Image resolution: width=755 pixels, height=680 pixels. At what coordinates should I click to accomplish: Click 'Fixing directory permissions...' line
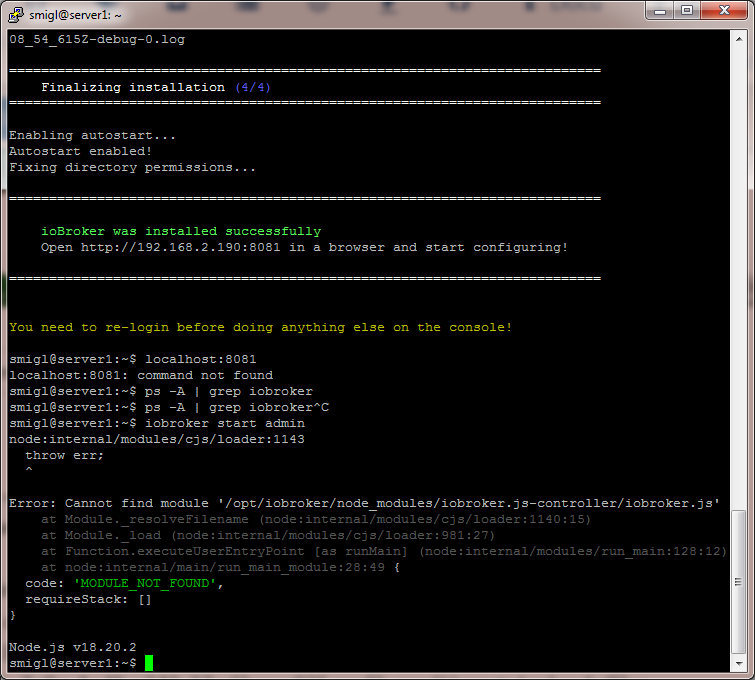[x=132, y=167]
